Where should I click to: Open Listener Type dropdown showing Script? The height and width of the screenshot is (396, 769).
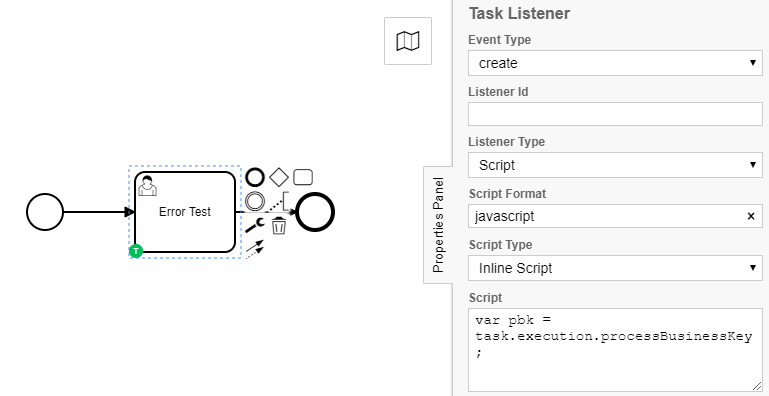tap(615, 165)
